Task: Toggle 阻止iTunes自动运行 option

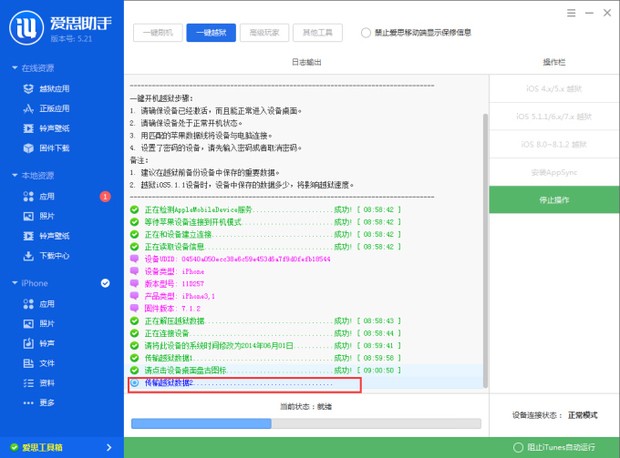Action: (518, 447)
